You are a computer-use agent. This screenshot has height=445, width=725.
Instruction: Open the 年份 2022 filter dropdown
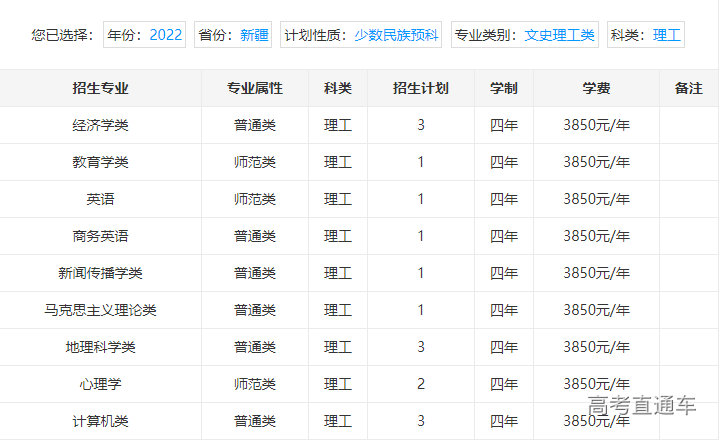145,35
